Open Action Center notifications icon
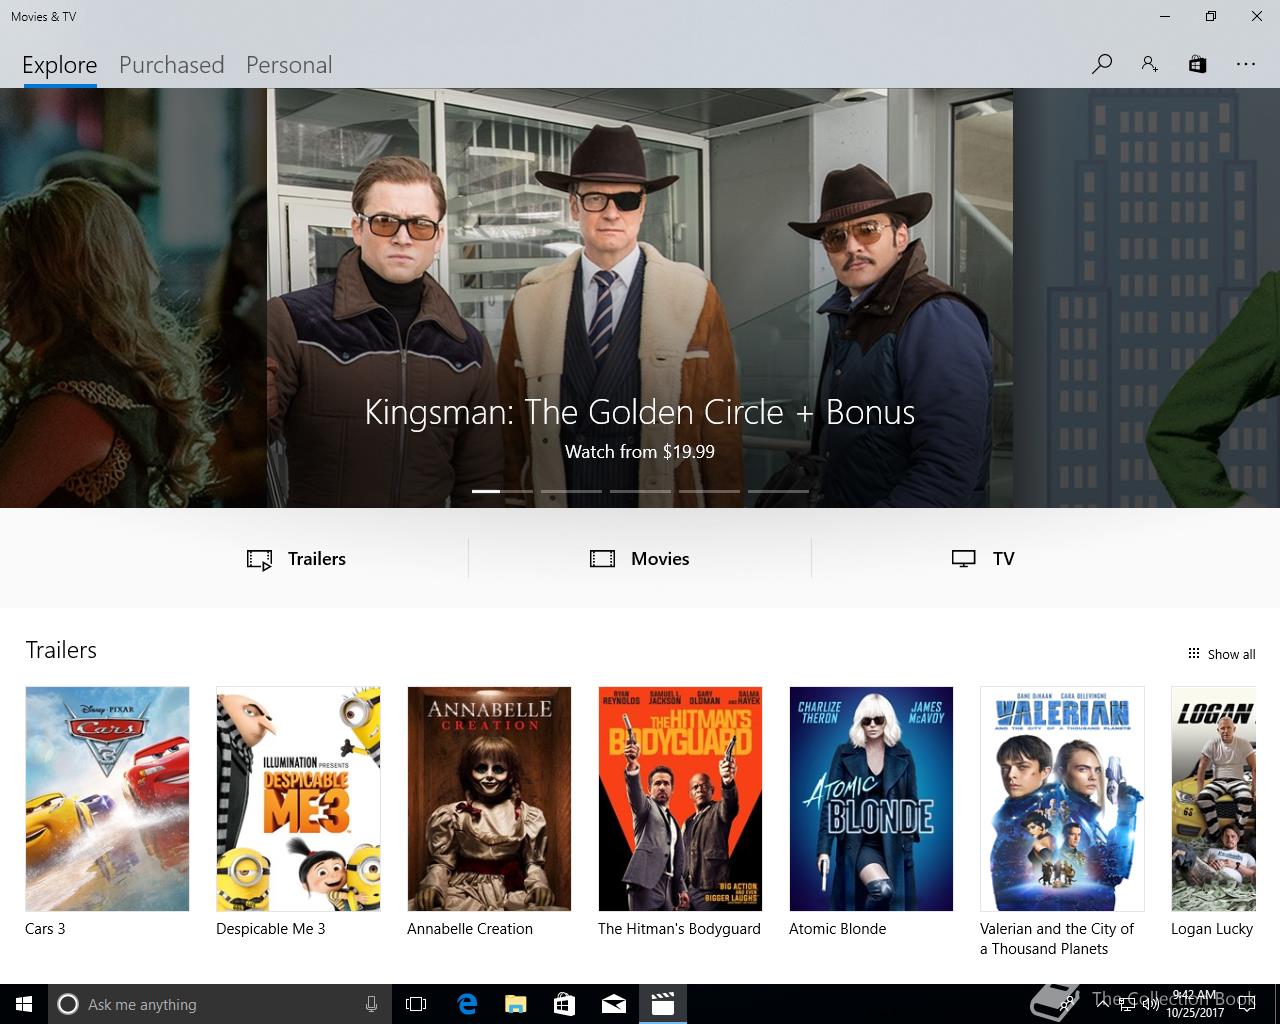The height and width of the screenshot is (1024, 1280). [x=1247, y=1004]
